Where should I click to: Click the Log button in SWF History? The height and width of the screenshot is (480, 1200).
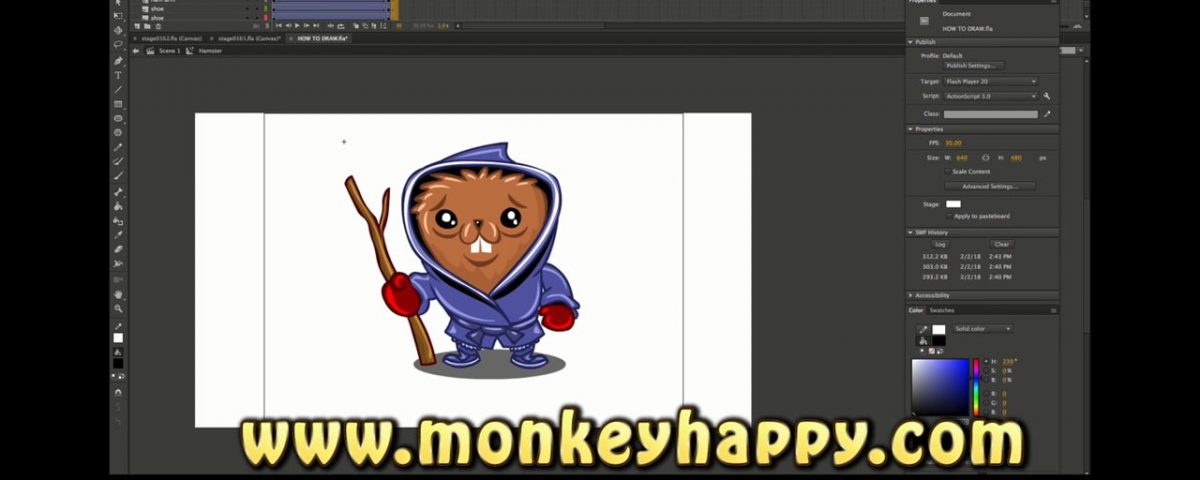pyautogui.click(x=940, y=244)
